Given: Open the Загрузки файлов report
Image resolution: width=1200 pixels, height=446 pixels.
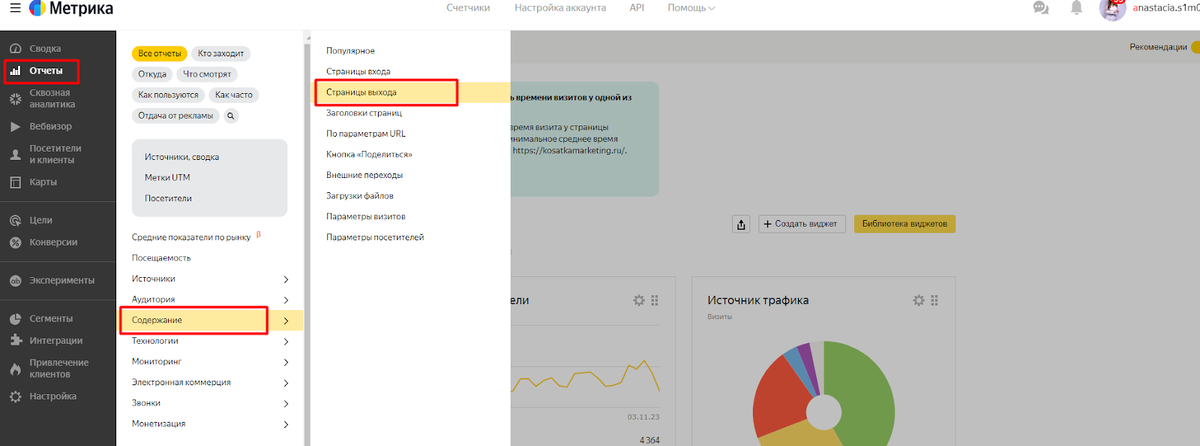Looking at the screenshot, I should point(360,196).
